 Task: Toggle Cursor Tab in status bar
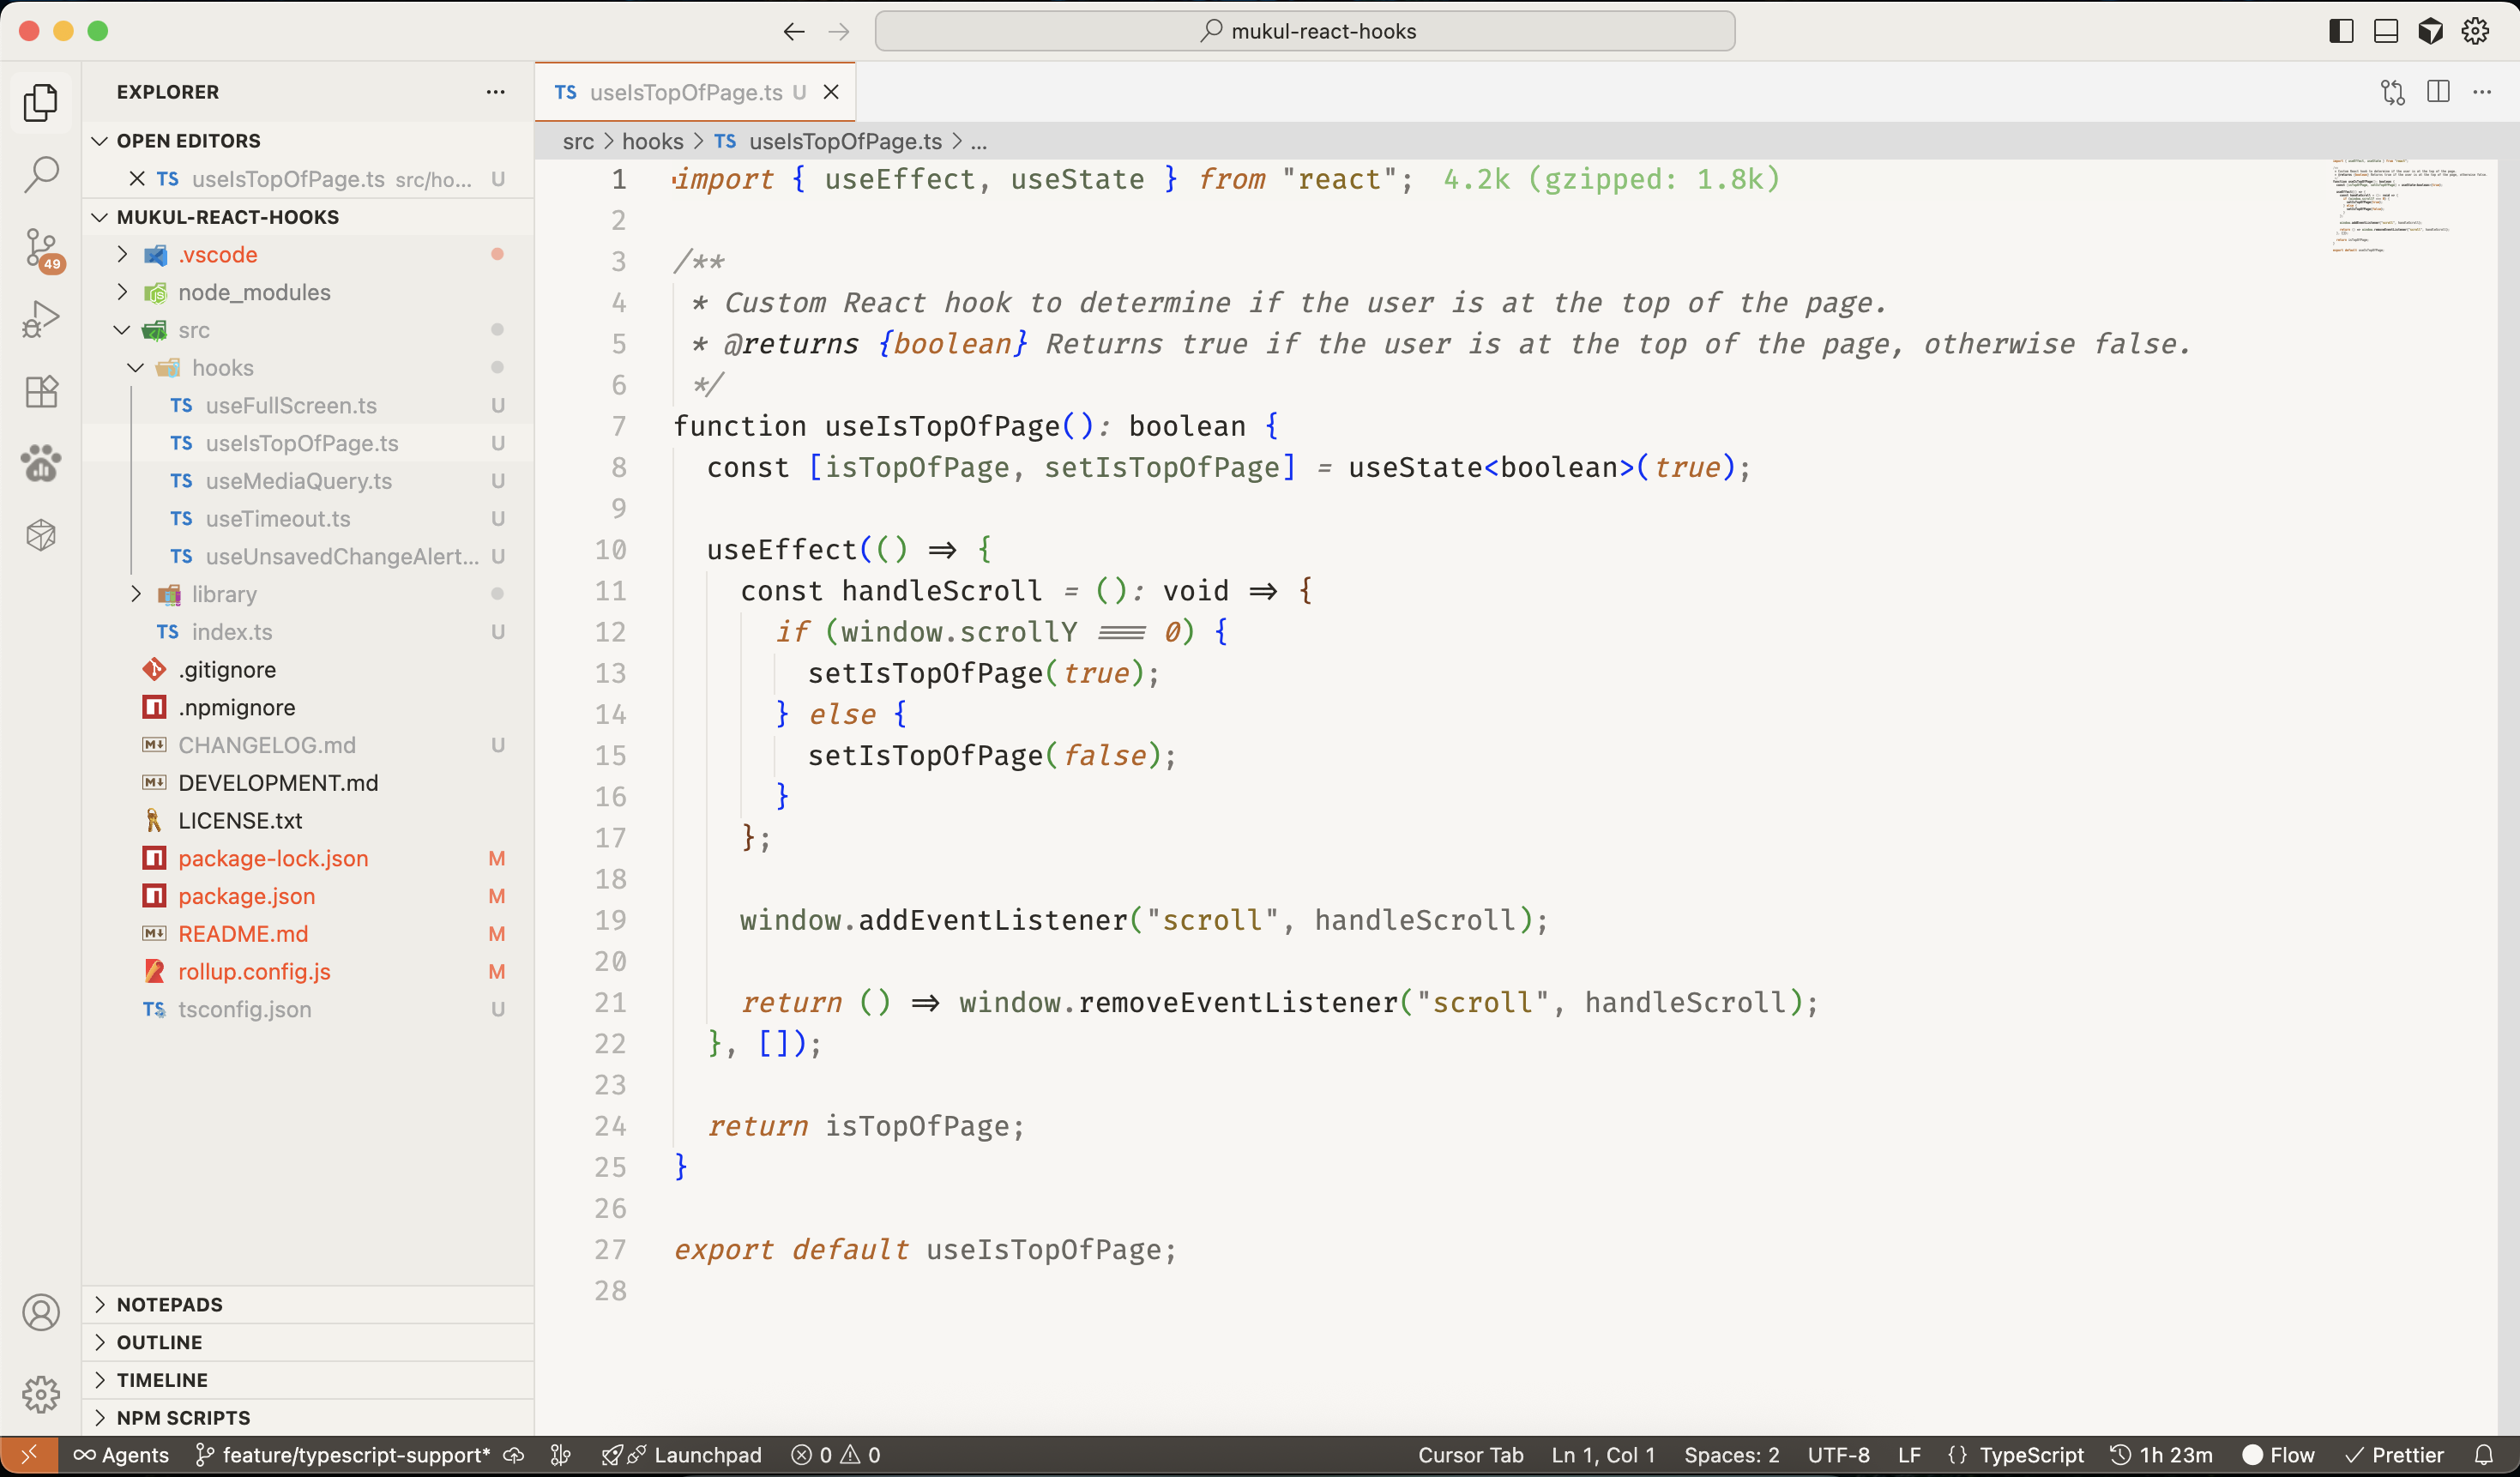pyautogui.click(x=1471, y=1455)
